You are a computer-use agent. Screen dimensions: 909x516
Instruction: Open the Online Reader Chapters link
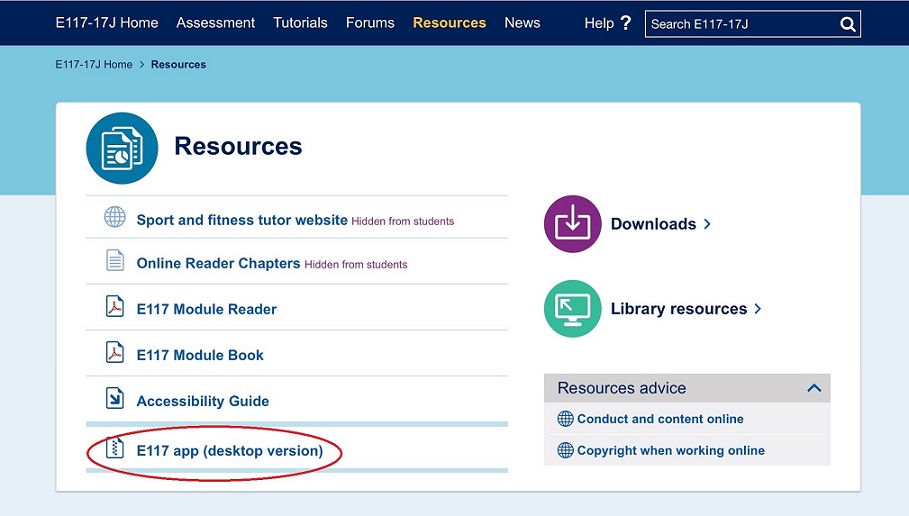pos(219,263)
